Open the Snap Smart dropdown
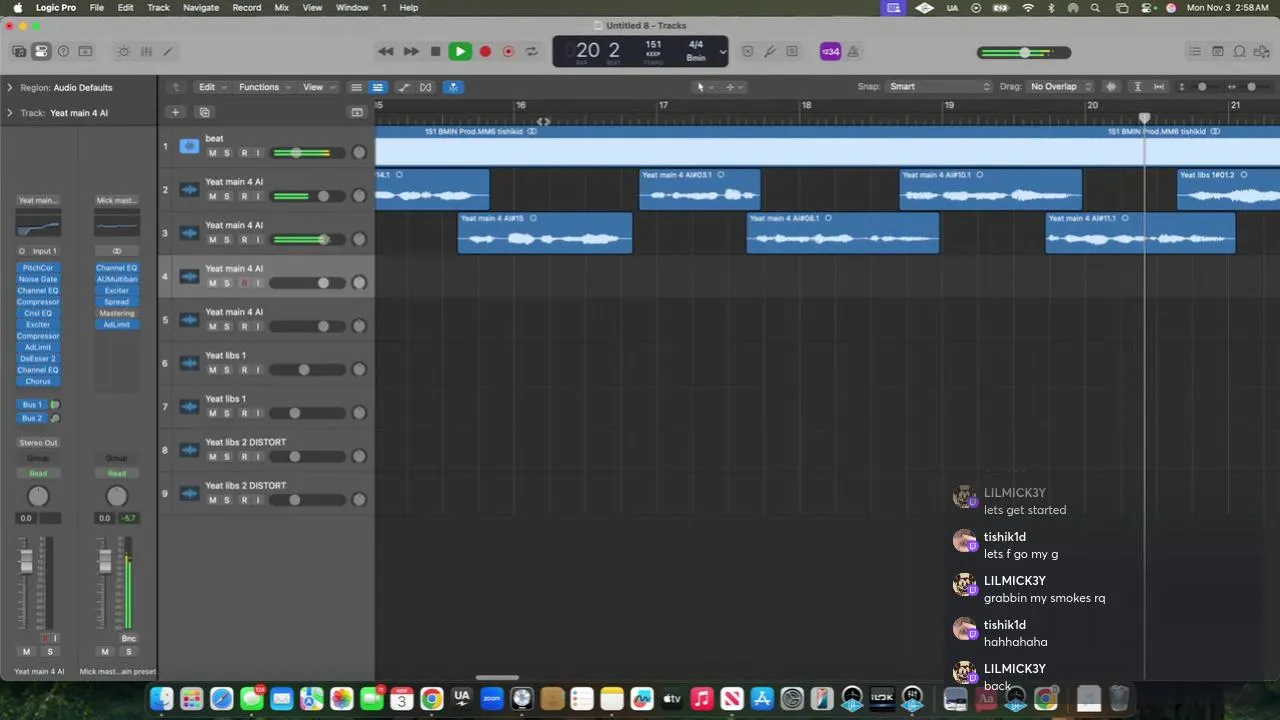The width and height of the screenshot is (1280, 720). tap(939, 87)
